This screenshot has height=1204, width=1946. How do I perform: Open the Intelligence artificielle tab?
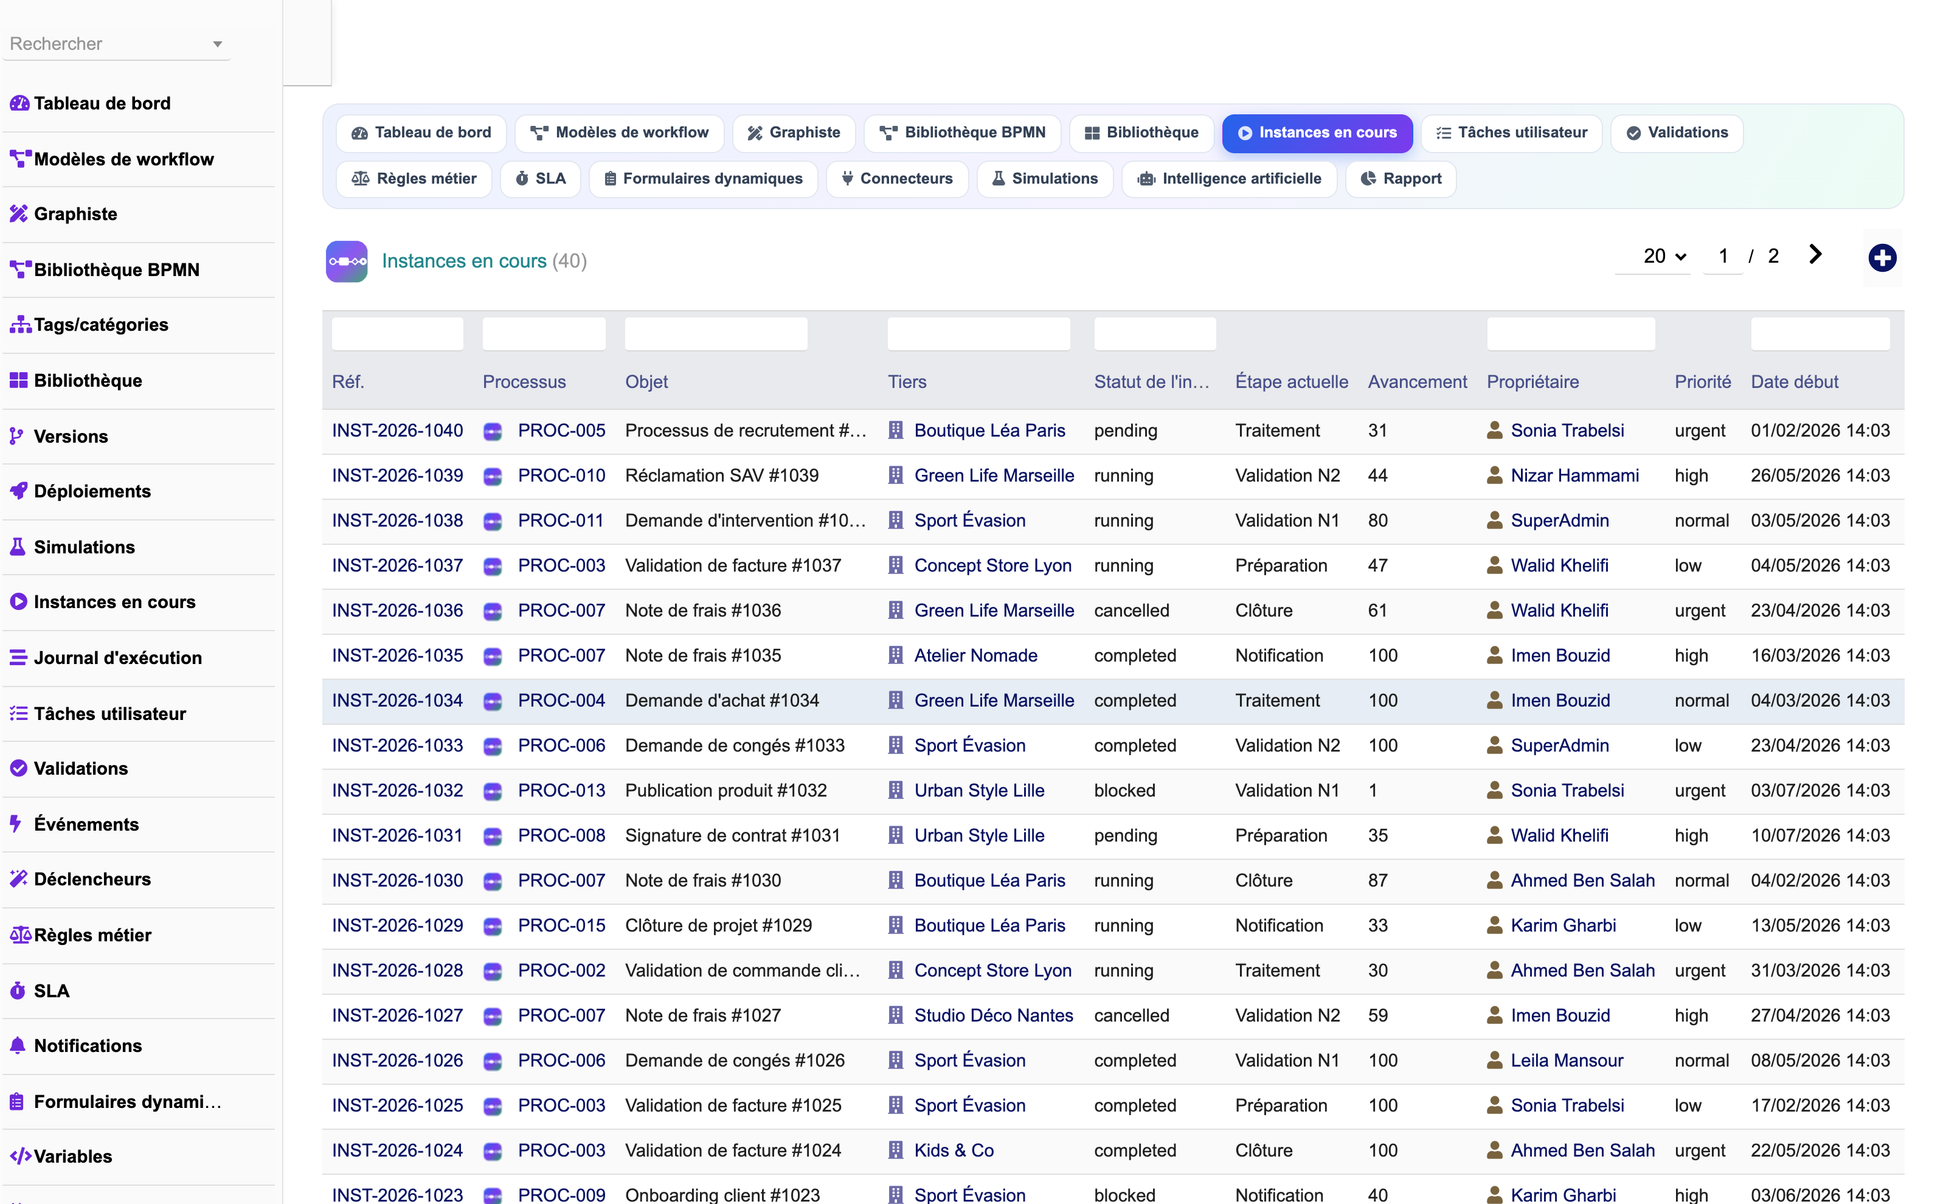point(1230,179)
